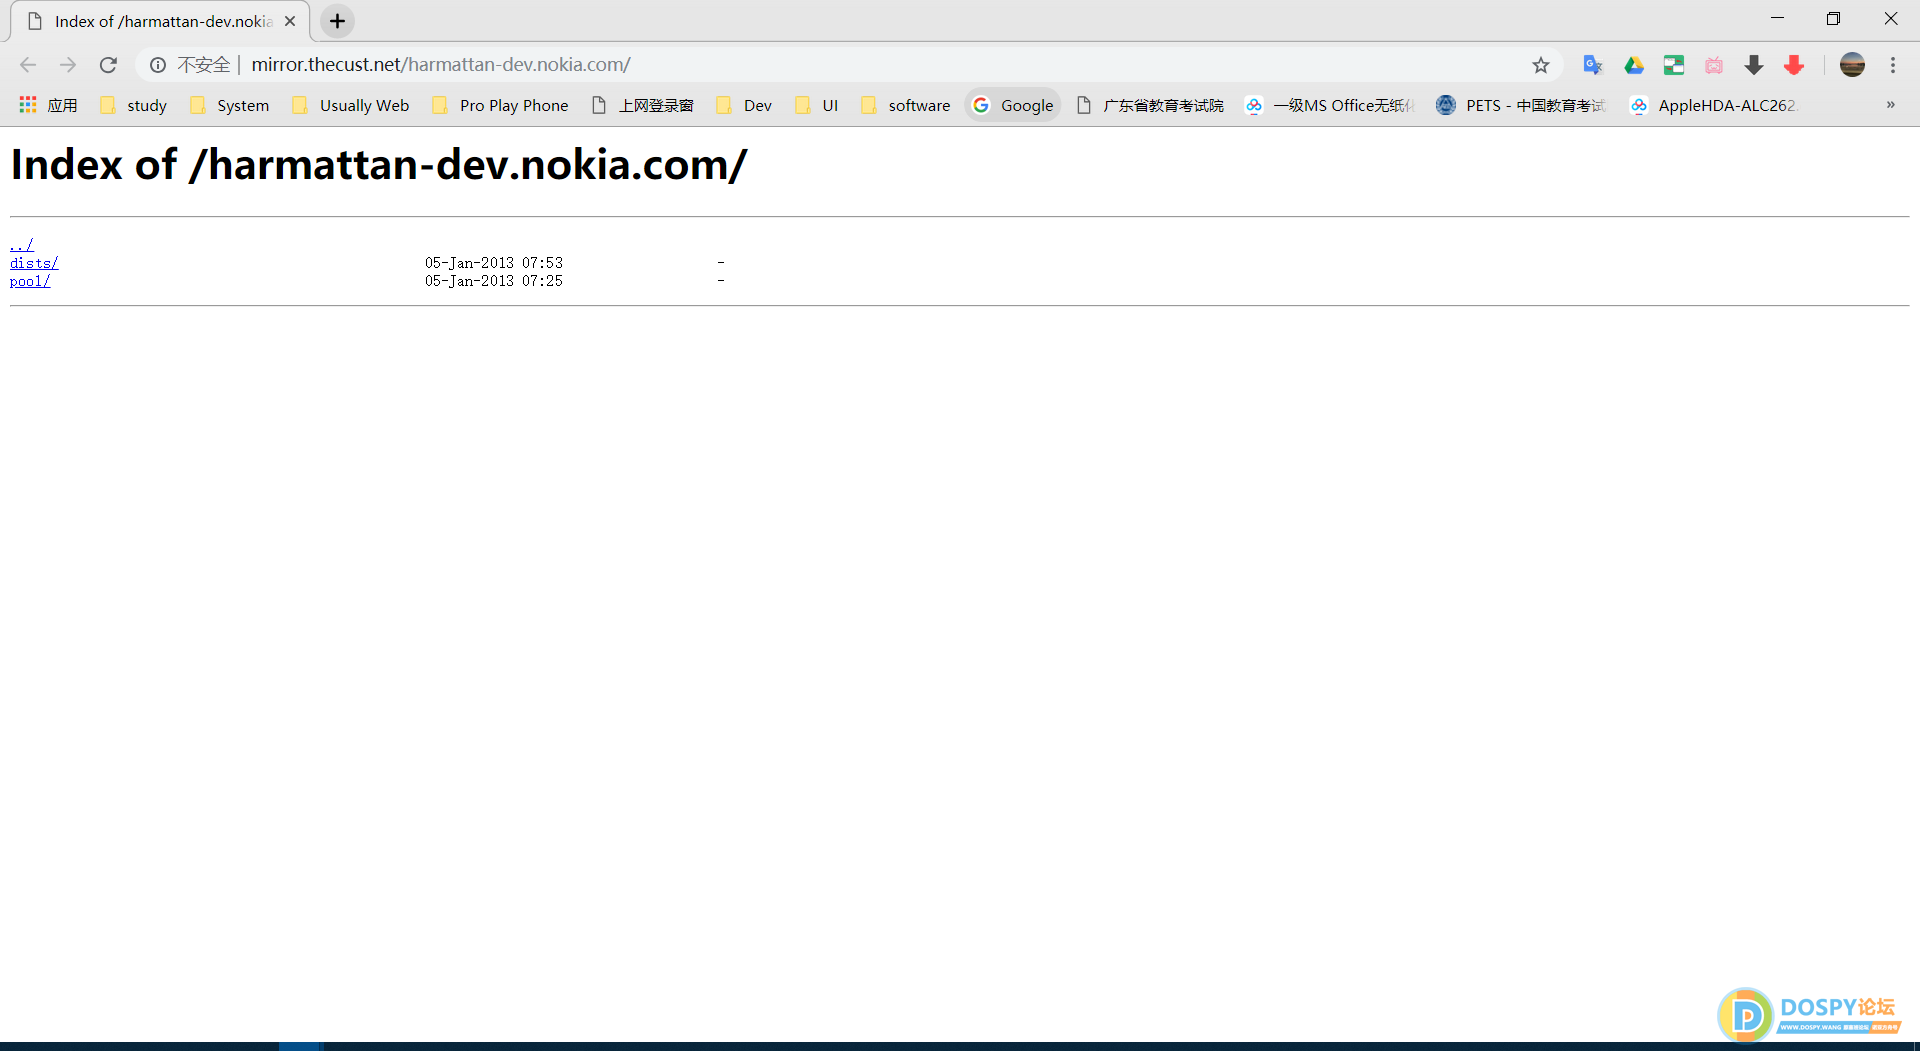The image size is (1920, 1051).
Task: Open the pool/ directory
Action: (30, 281)
